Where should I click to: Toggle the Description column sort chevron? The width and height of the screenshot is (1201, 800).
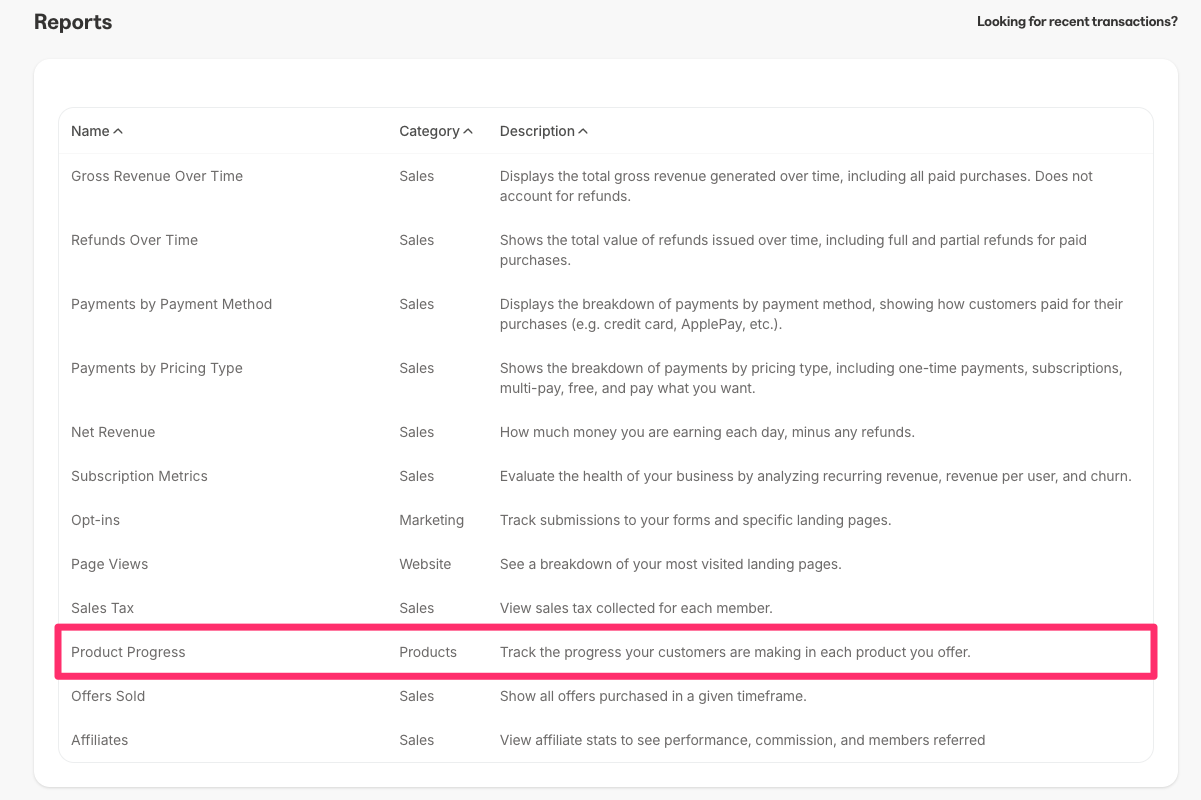(x=583, y=131)
